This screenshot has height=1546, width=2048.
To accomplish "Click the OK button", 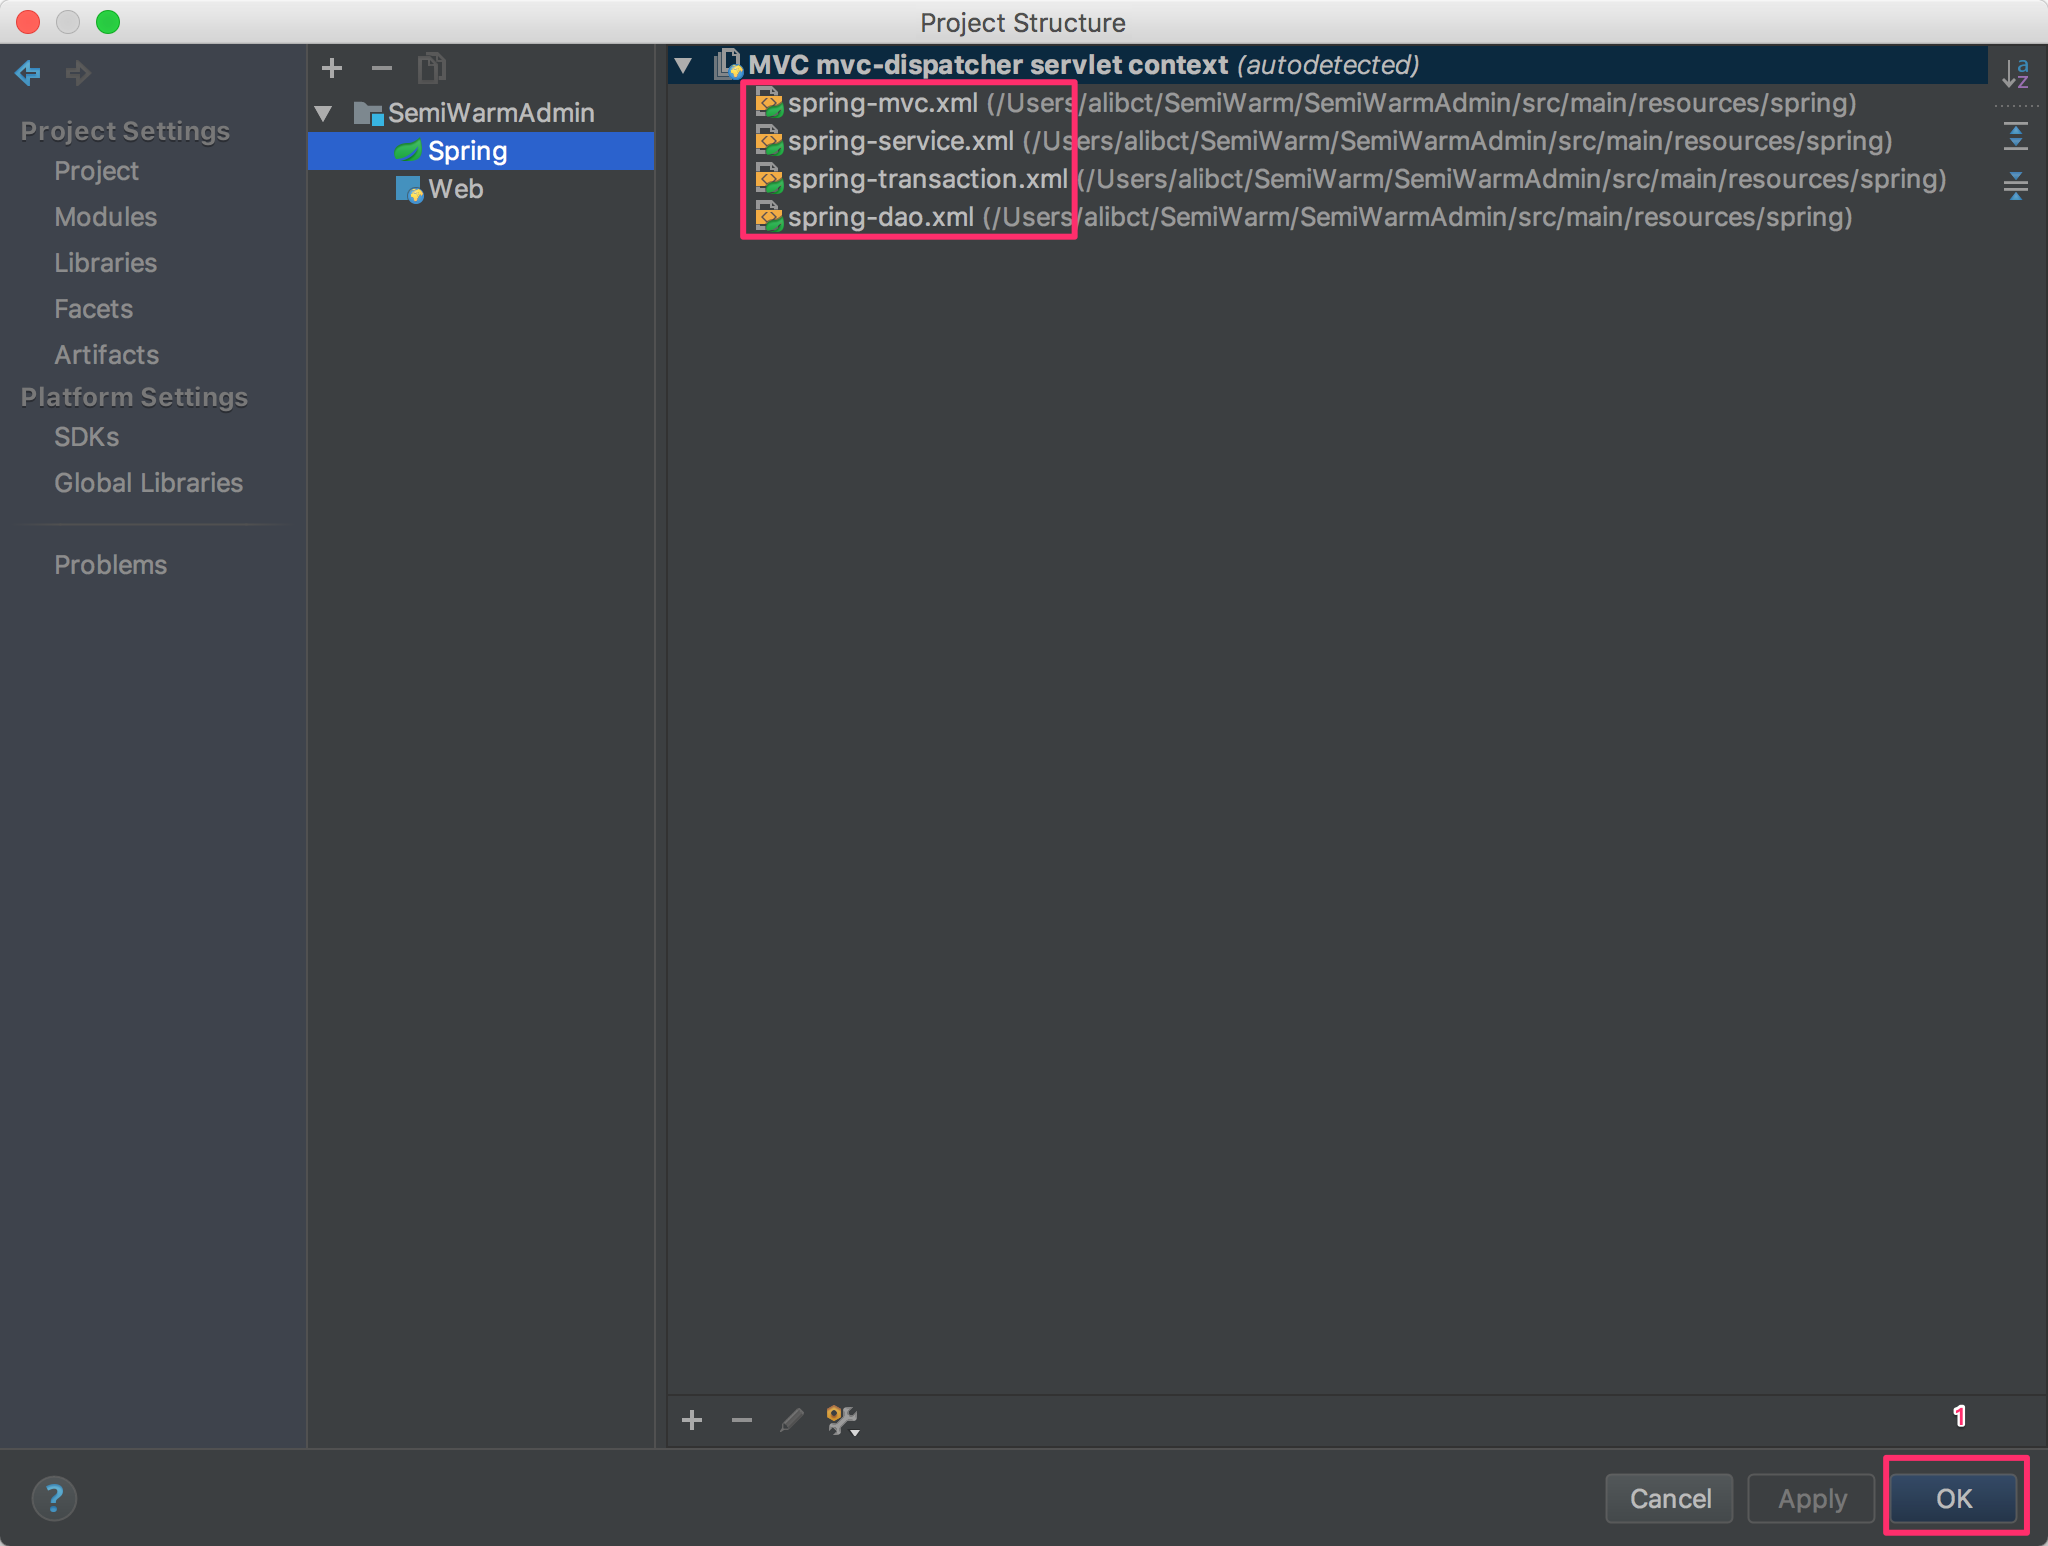I will [1954, 1498].
